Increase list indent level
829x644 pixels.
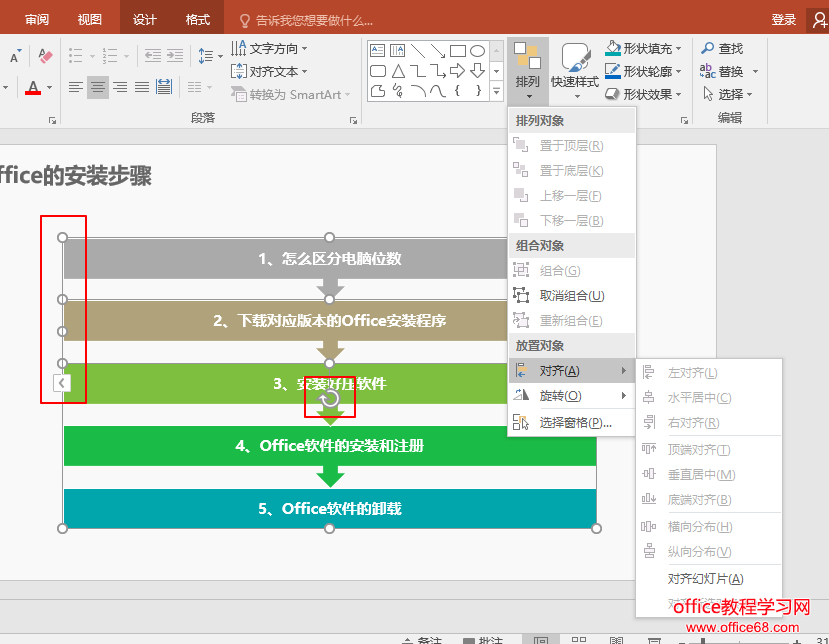pyautogui.click(x=175, y=56)
